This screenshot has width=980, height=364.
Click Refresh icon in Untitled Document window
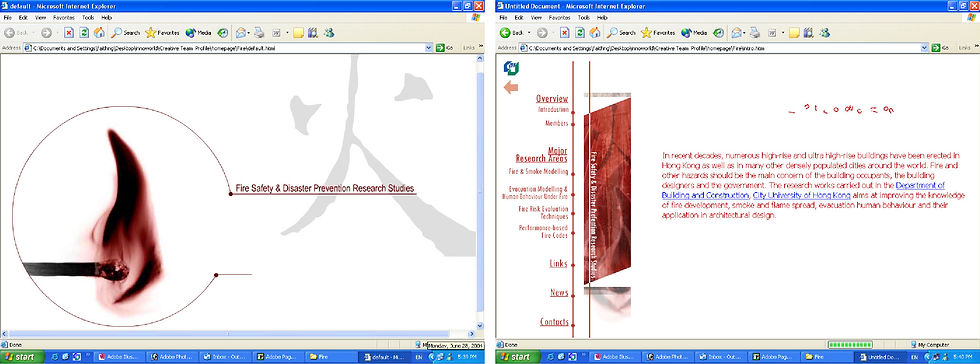(x=580, y=33)
